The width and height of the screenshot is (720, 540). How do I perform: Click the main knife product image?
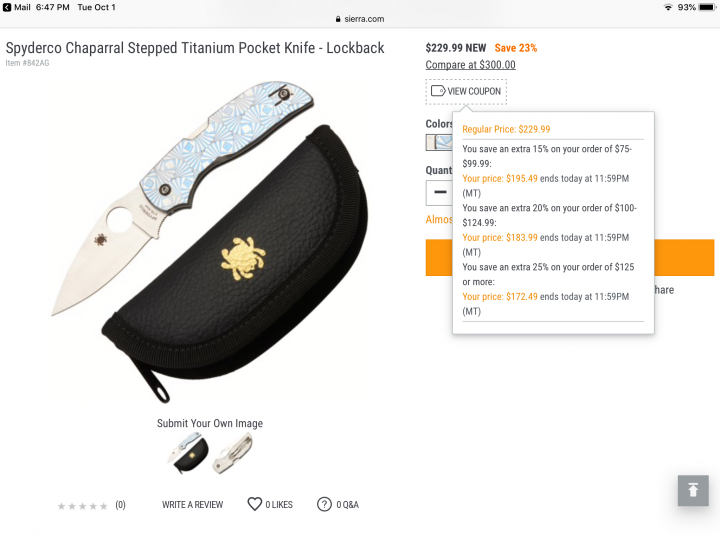(x=210, y=242)
